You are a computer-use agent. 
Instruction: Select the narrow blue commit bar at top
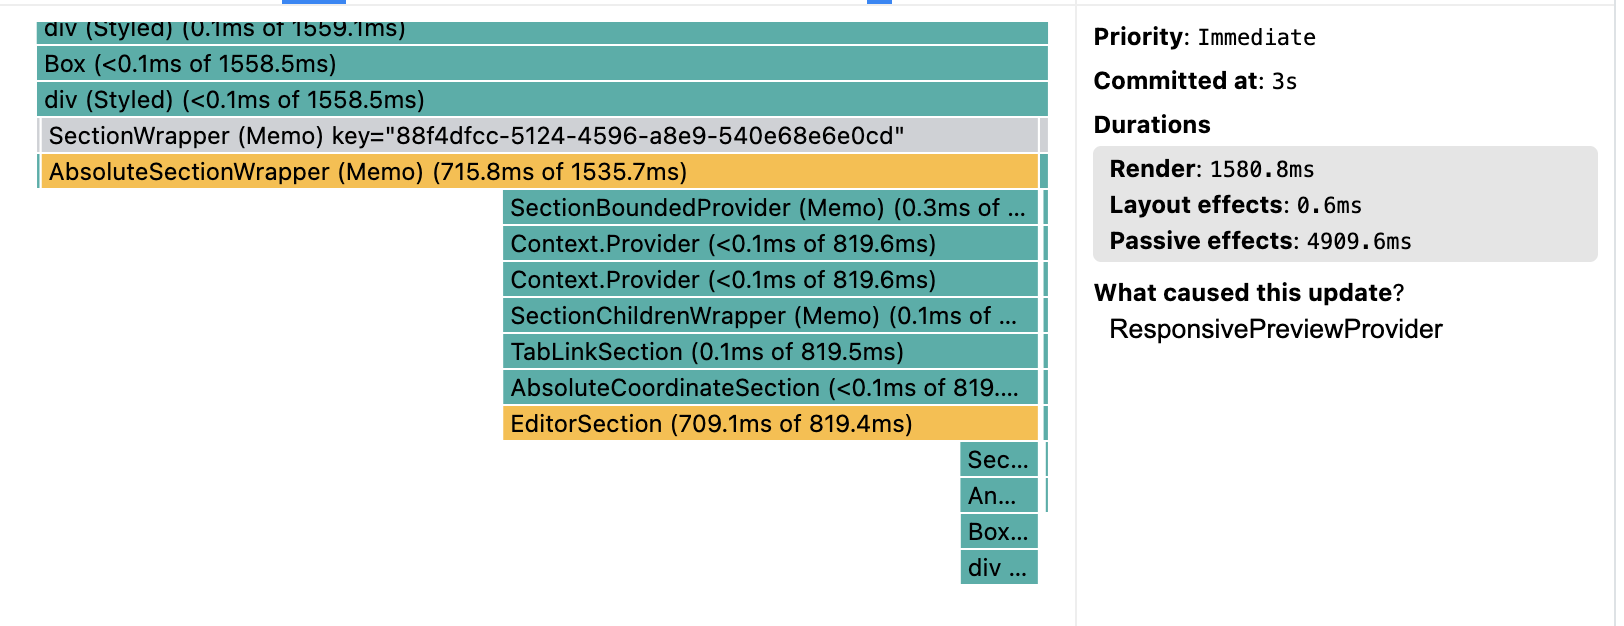click(x=879, y=2)
